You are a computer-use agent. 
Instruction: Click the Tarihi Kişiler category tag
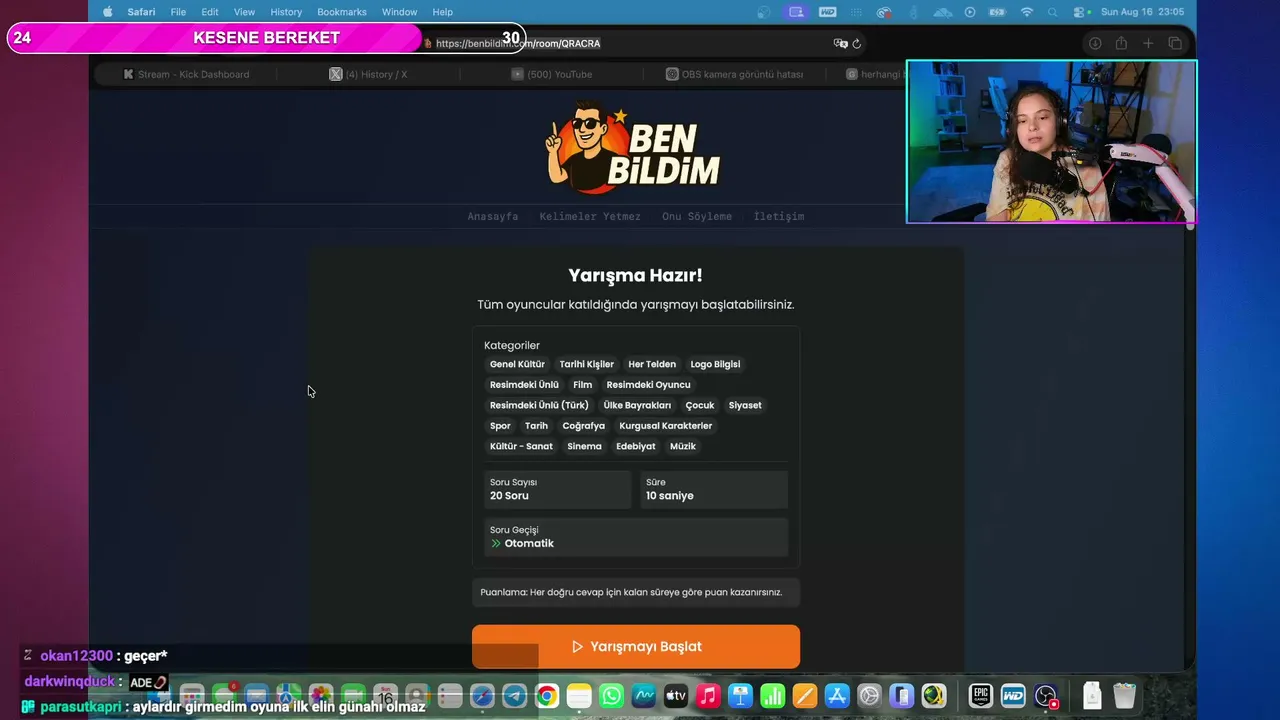pos(587,364)
